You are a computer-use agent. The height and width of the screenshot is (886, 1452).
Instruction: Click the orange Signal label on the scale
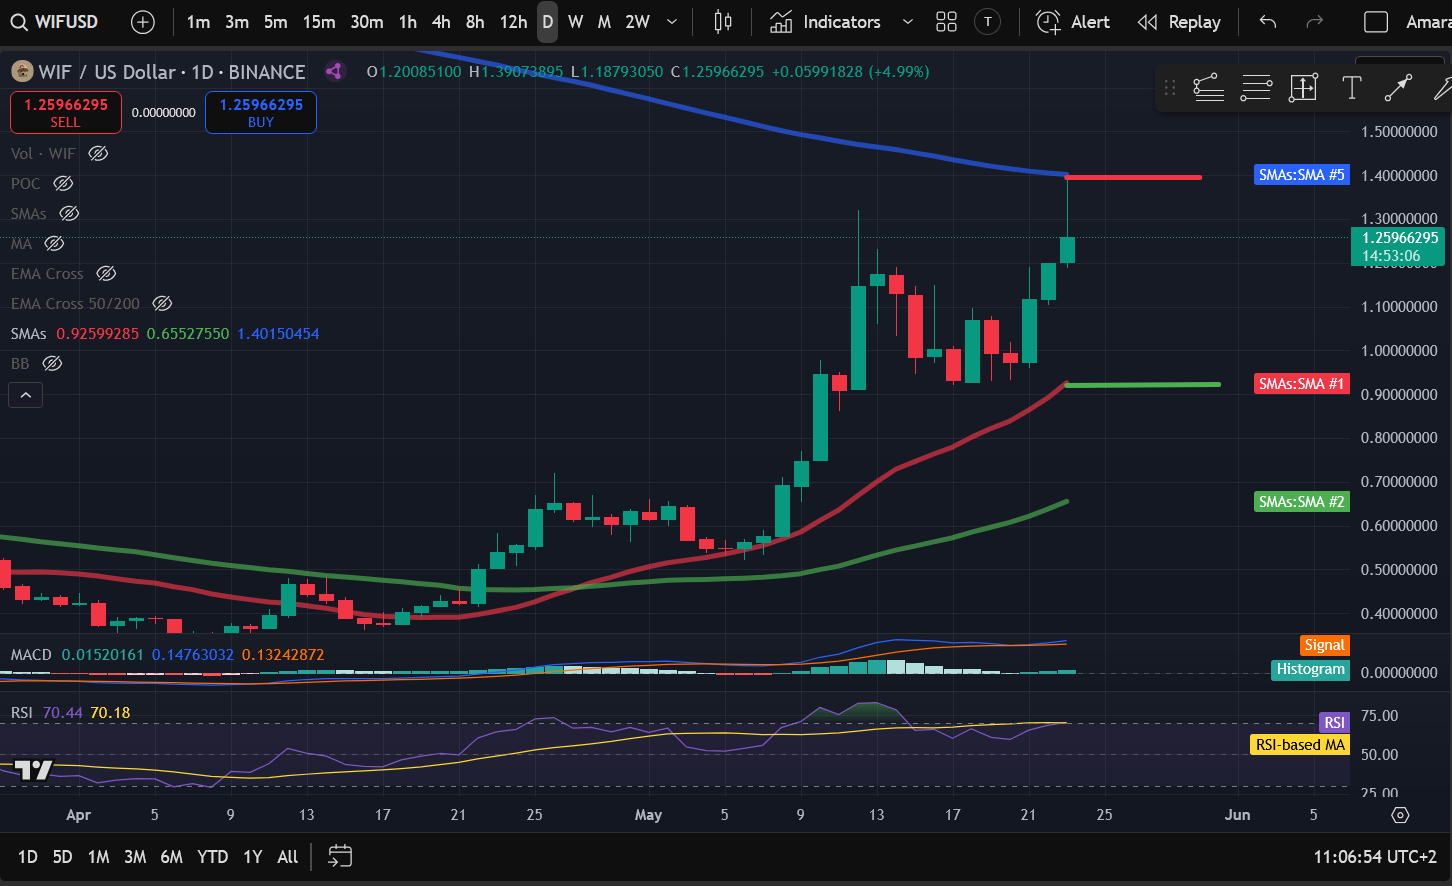tap(1325, 645)
